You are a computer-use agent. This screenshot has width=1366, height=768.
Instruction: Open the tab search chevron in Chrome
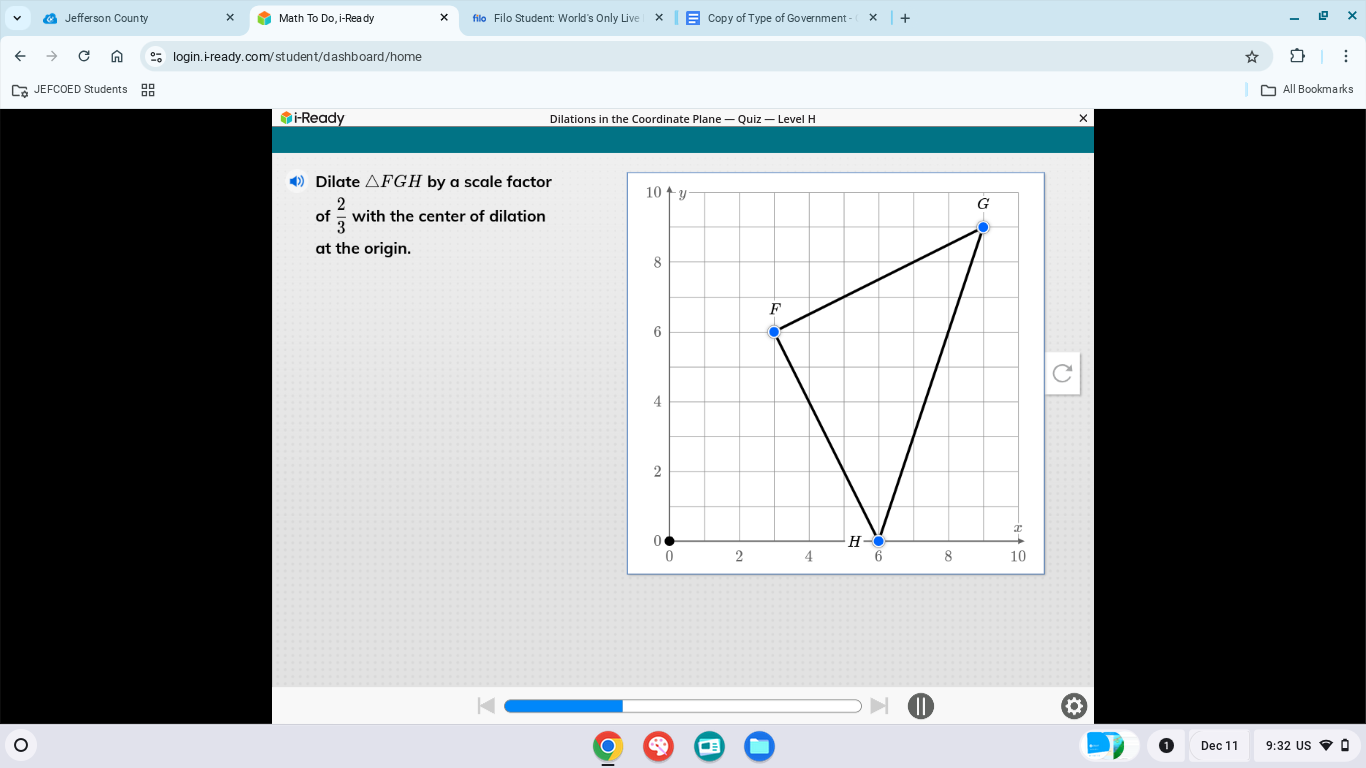point(16,17)
